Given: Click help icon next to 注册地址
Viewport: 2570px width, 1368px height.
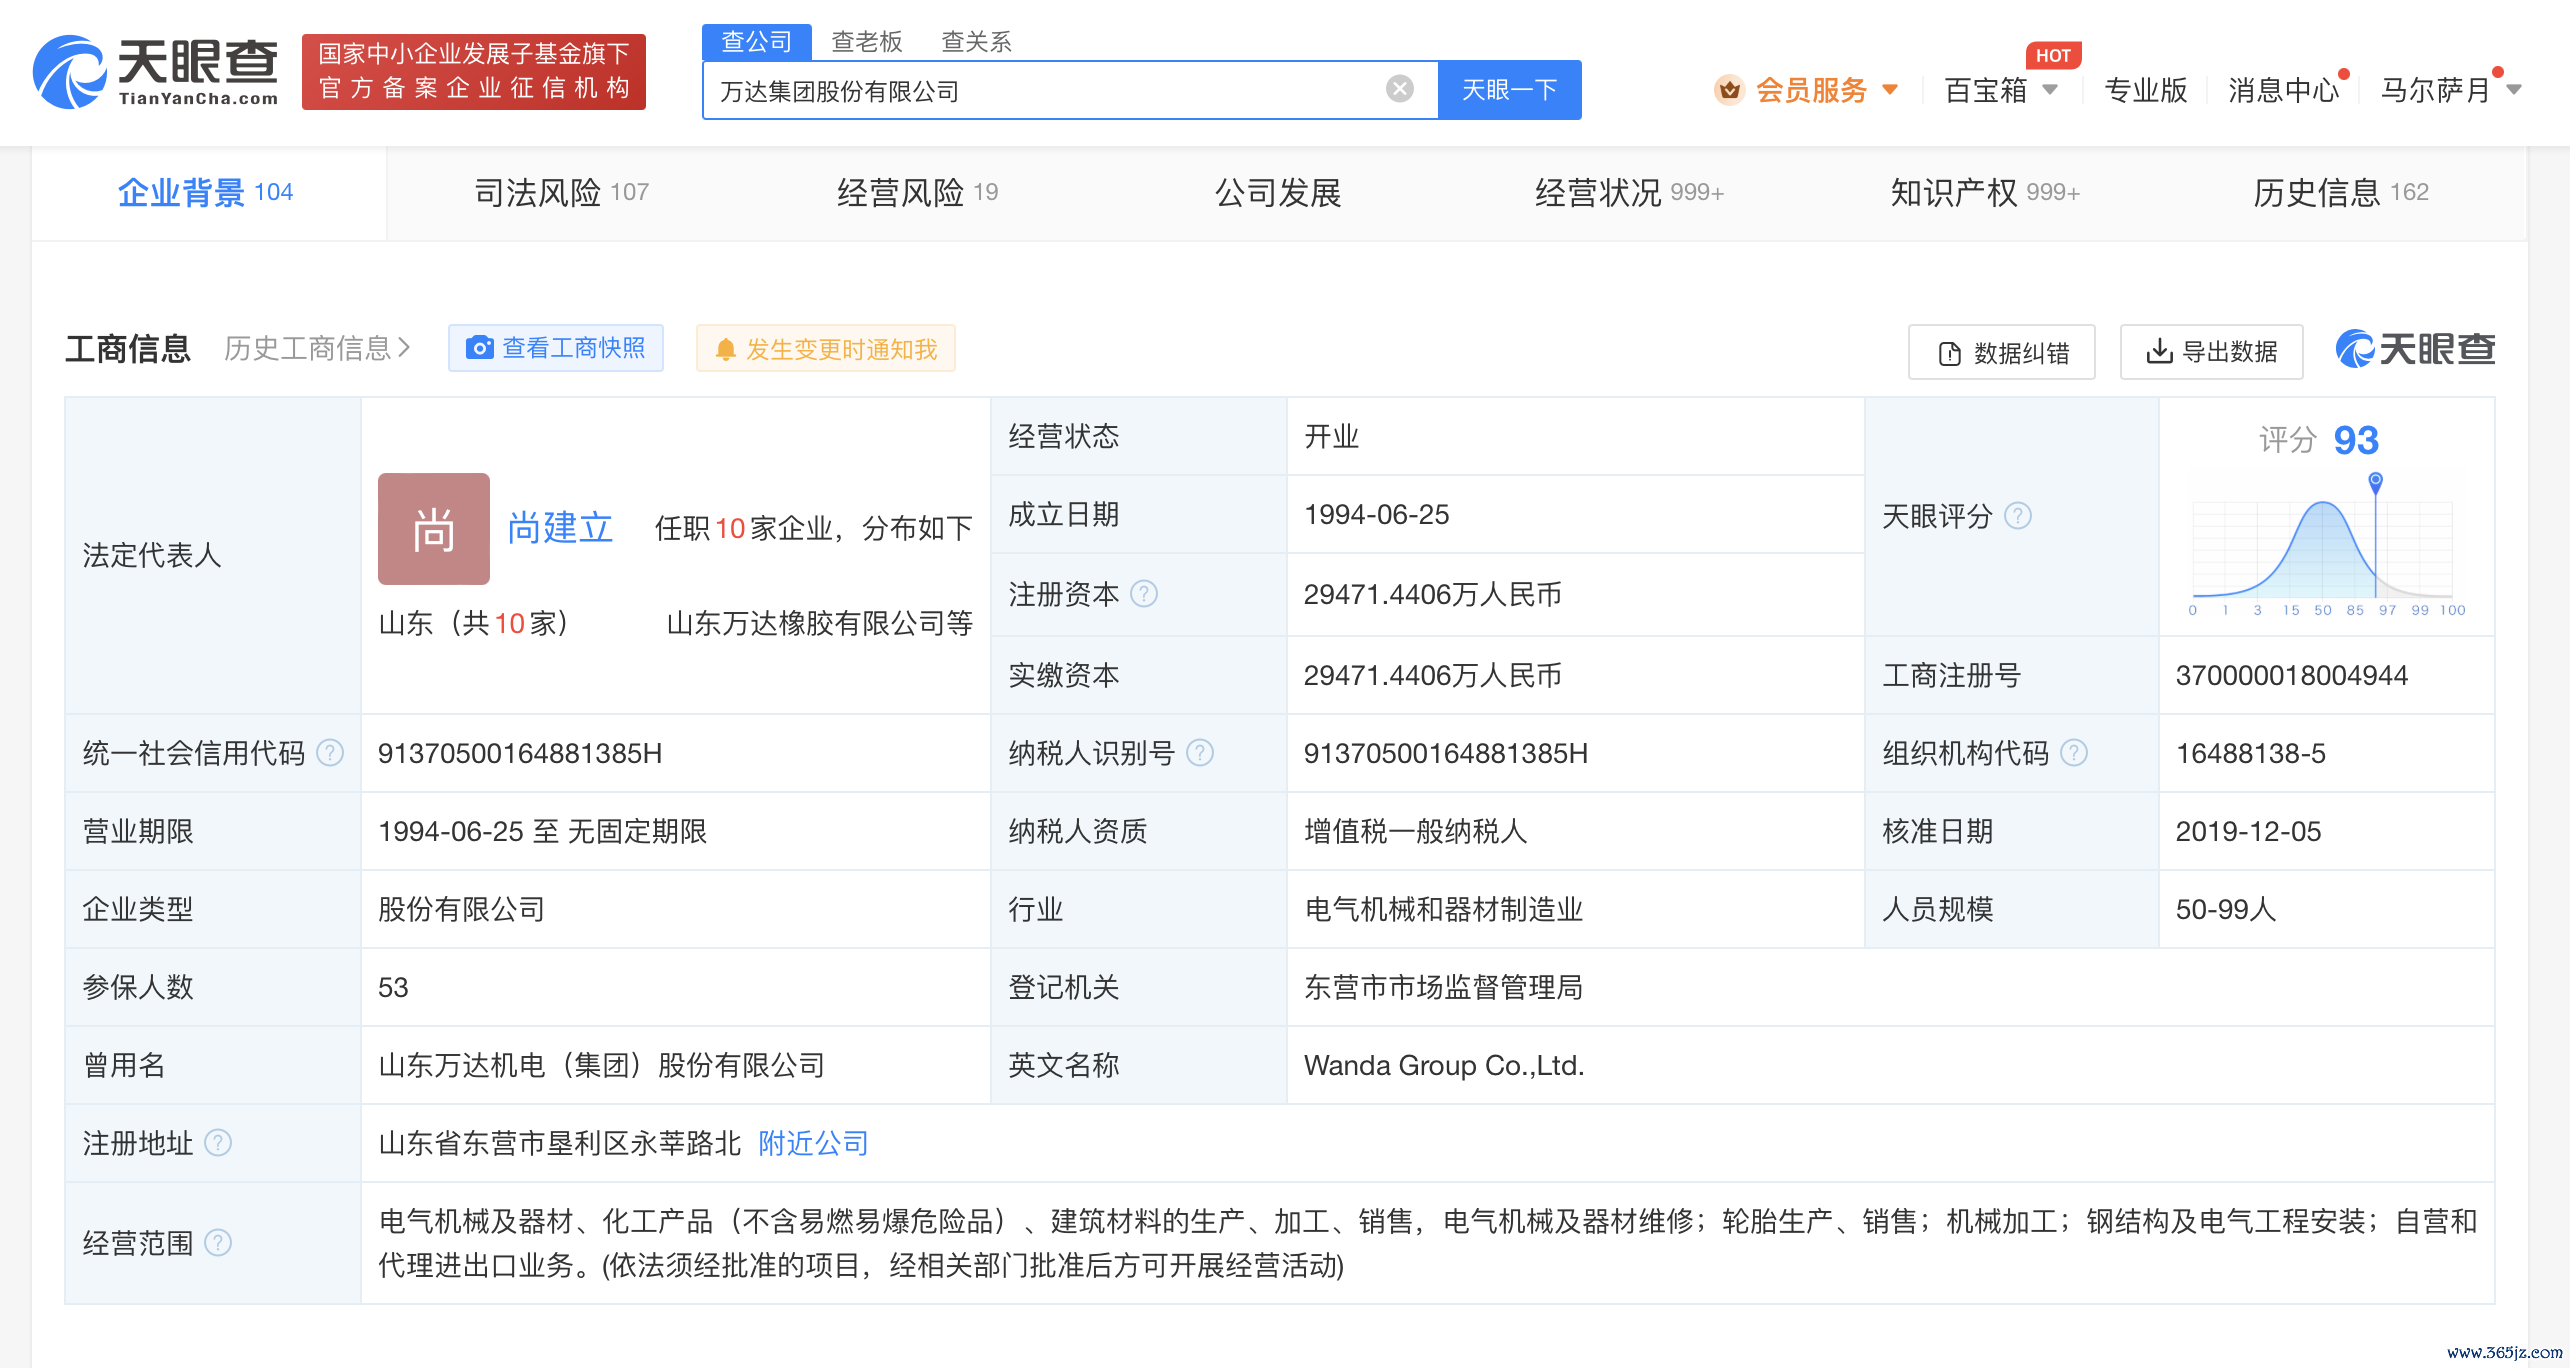Looking at the screenshot, I should click(218, 1143).
